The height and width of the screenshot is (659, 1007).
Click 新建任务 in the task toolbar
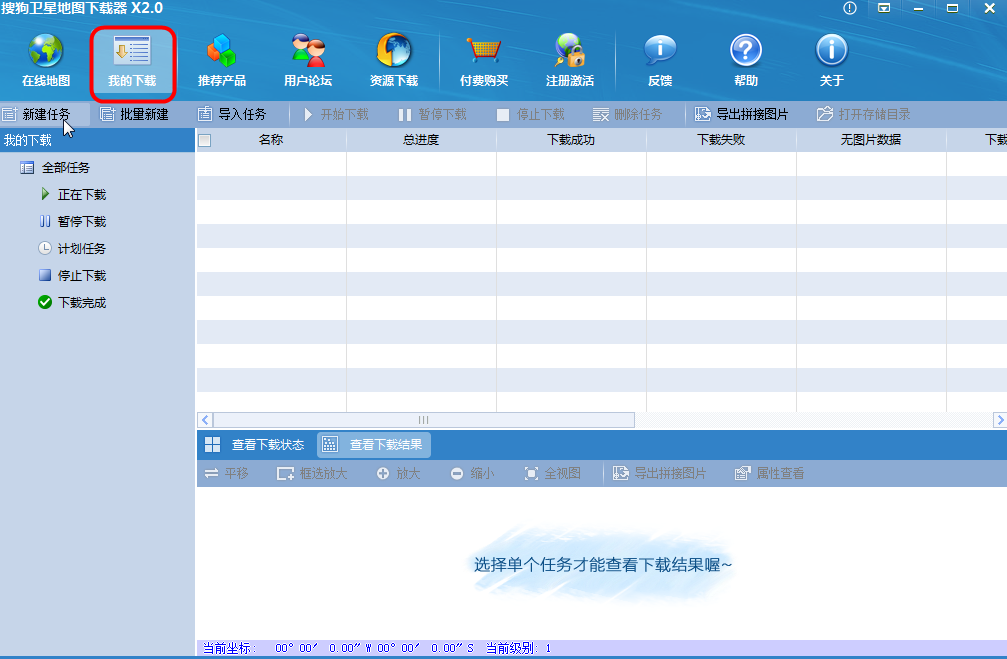point(37,114)
